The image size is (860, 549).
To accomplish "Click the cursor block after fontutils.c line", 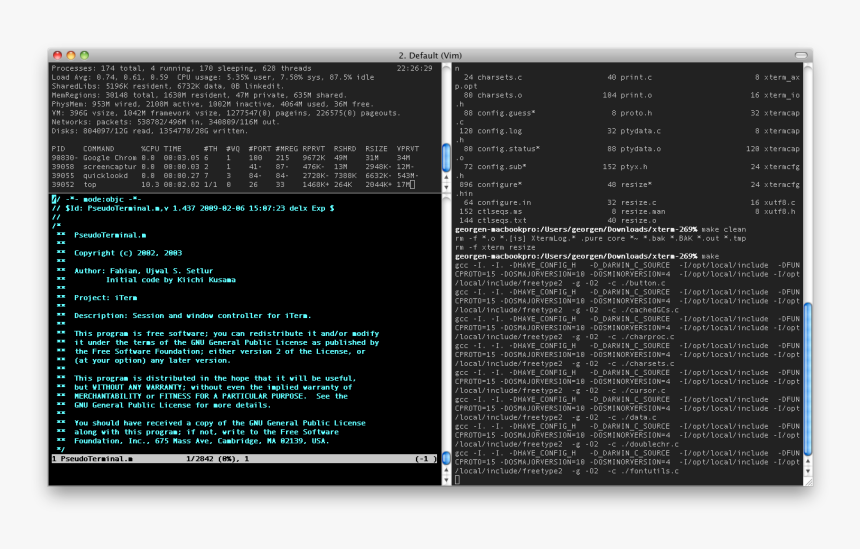I will click(457, 480).
